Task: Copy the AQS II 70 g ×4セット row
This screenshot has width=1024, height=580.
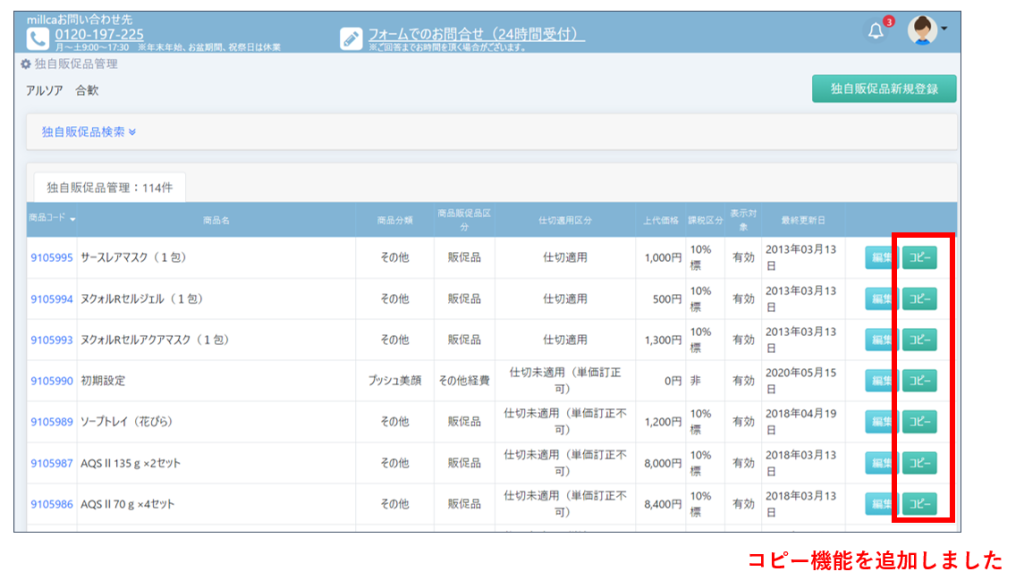Action: (919, 504)
